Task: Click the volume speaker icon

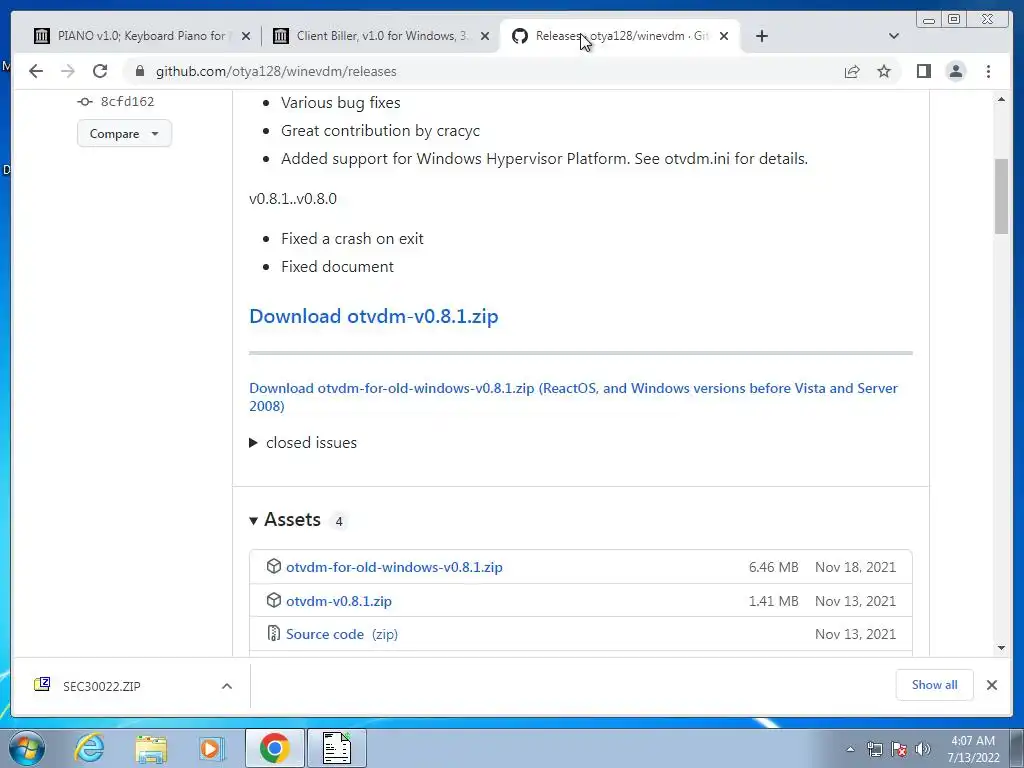Action: click(x=923, y=749)
